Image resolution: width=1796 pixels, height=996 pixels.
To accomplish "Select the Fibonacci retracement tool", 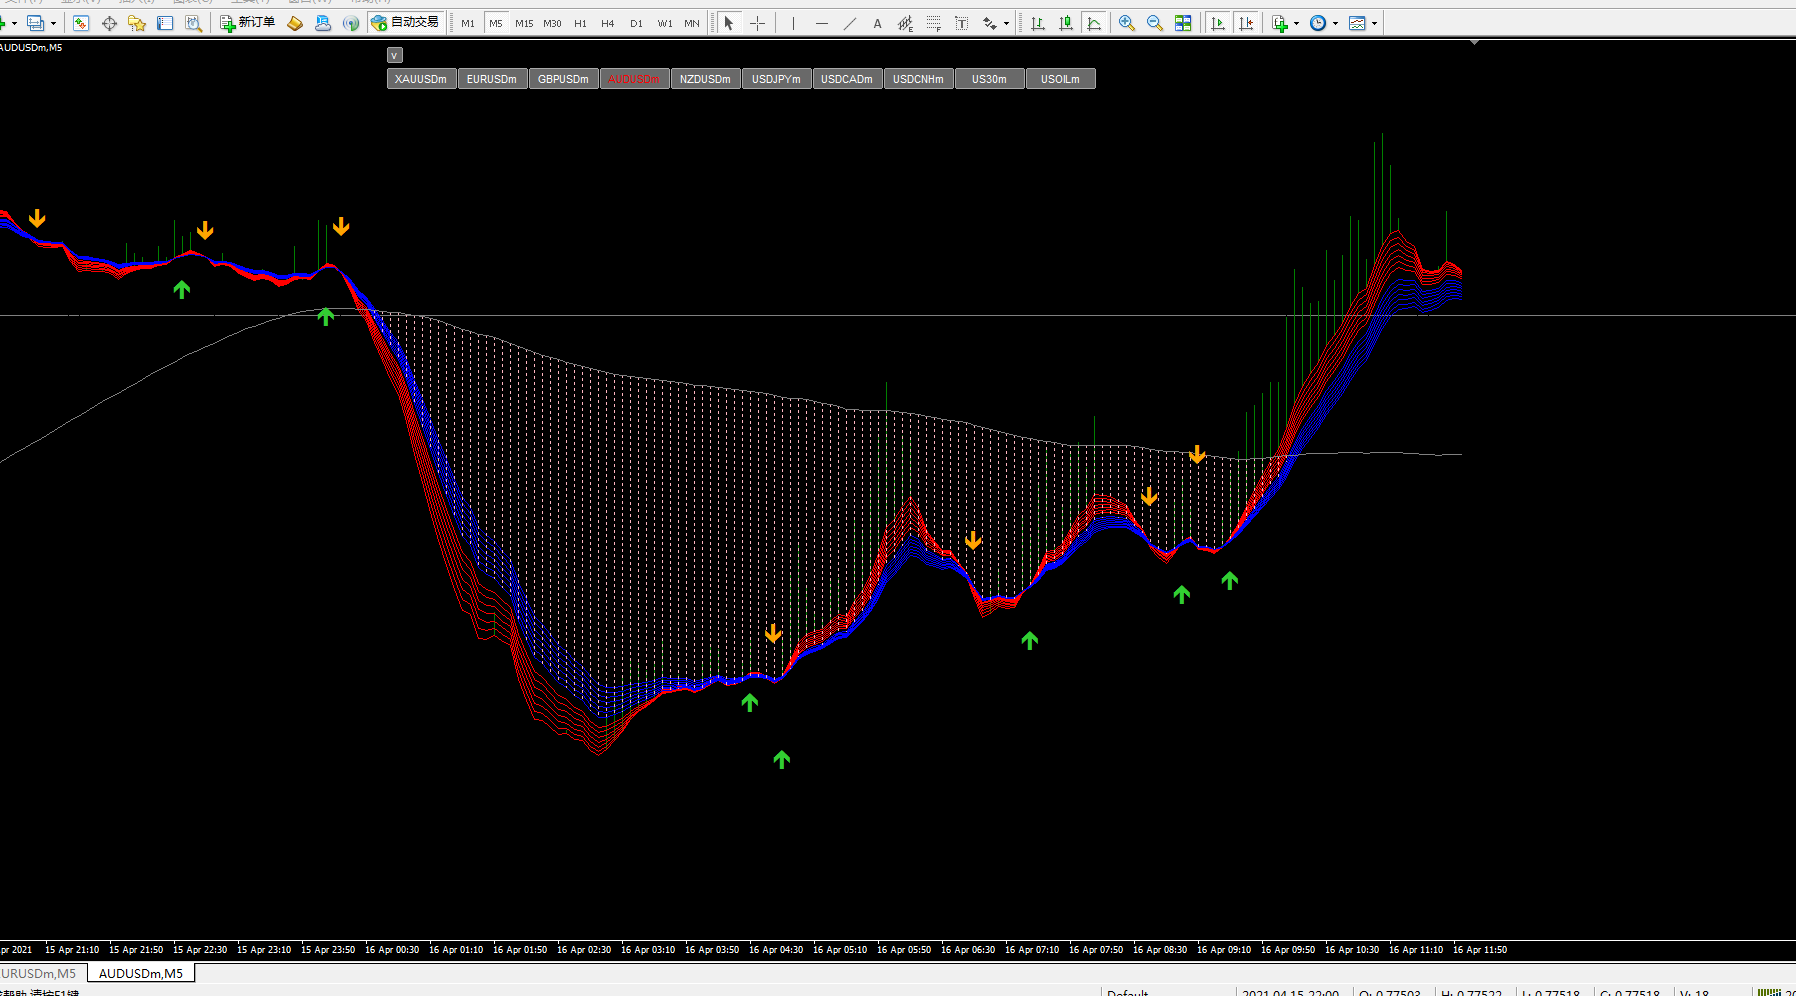I will pos(933,23).
